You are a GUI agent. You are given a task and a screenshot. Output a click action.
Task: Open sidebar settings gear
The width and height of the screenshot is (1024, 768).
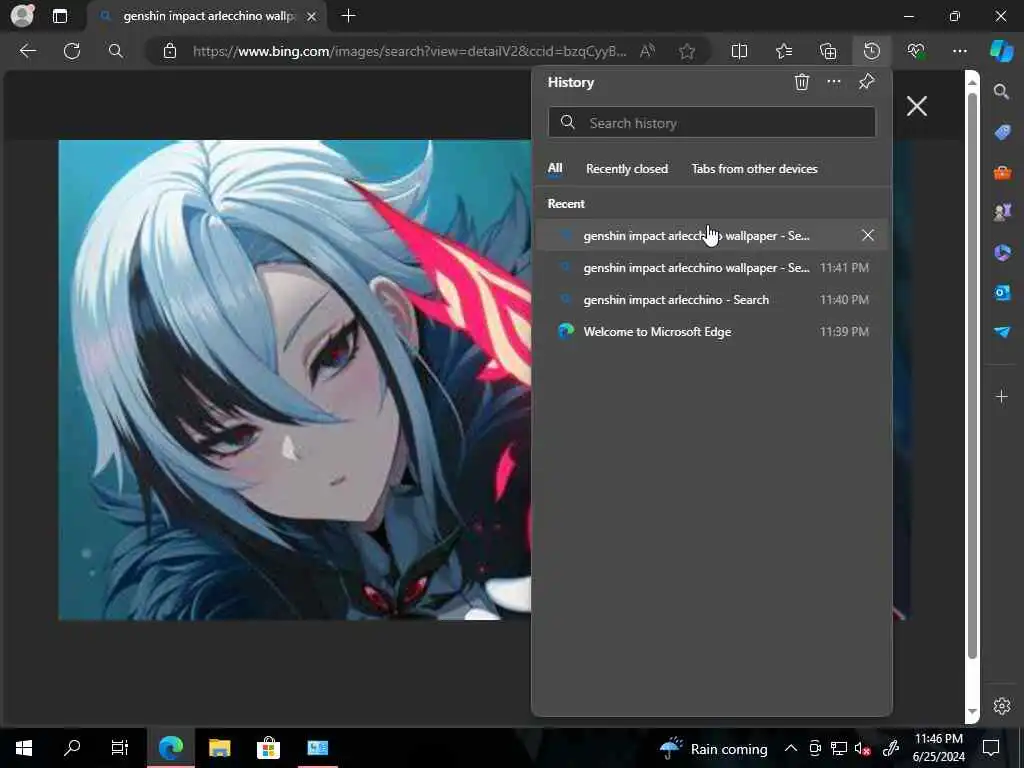pos(1002,706)
